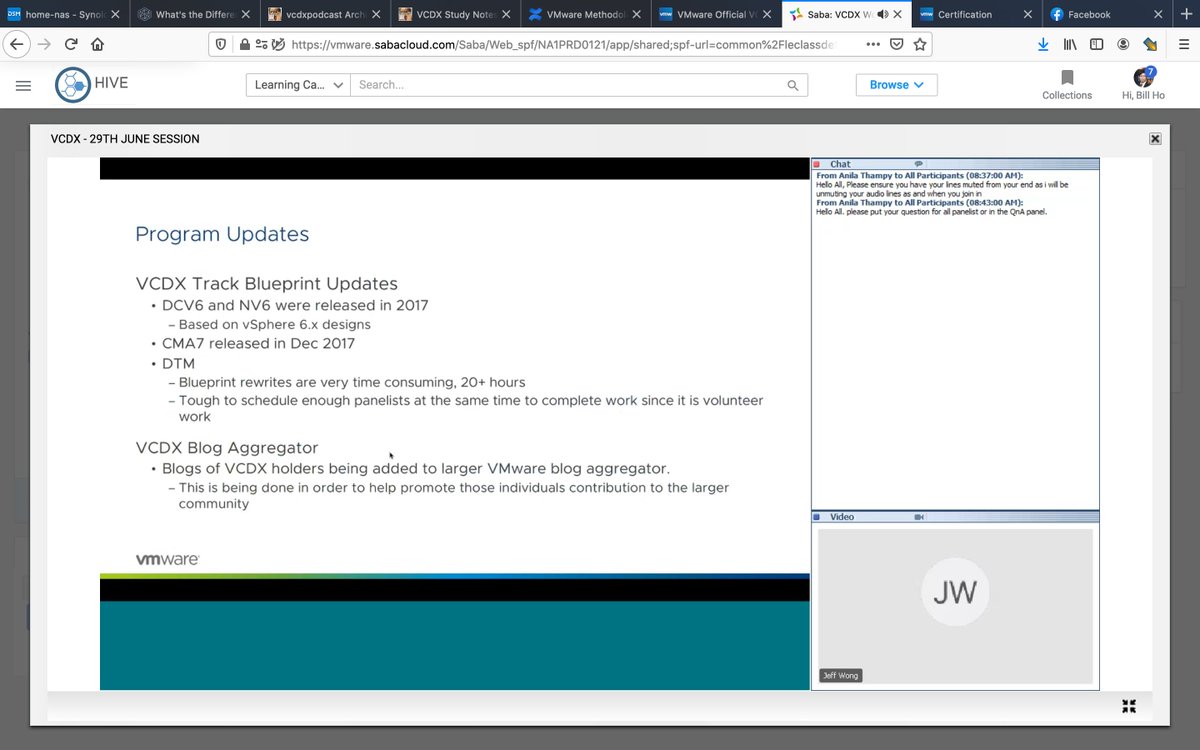Viewport: 1200px width, 750px height.
Task: Click the padlock site security icon
Action: 245,44
